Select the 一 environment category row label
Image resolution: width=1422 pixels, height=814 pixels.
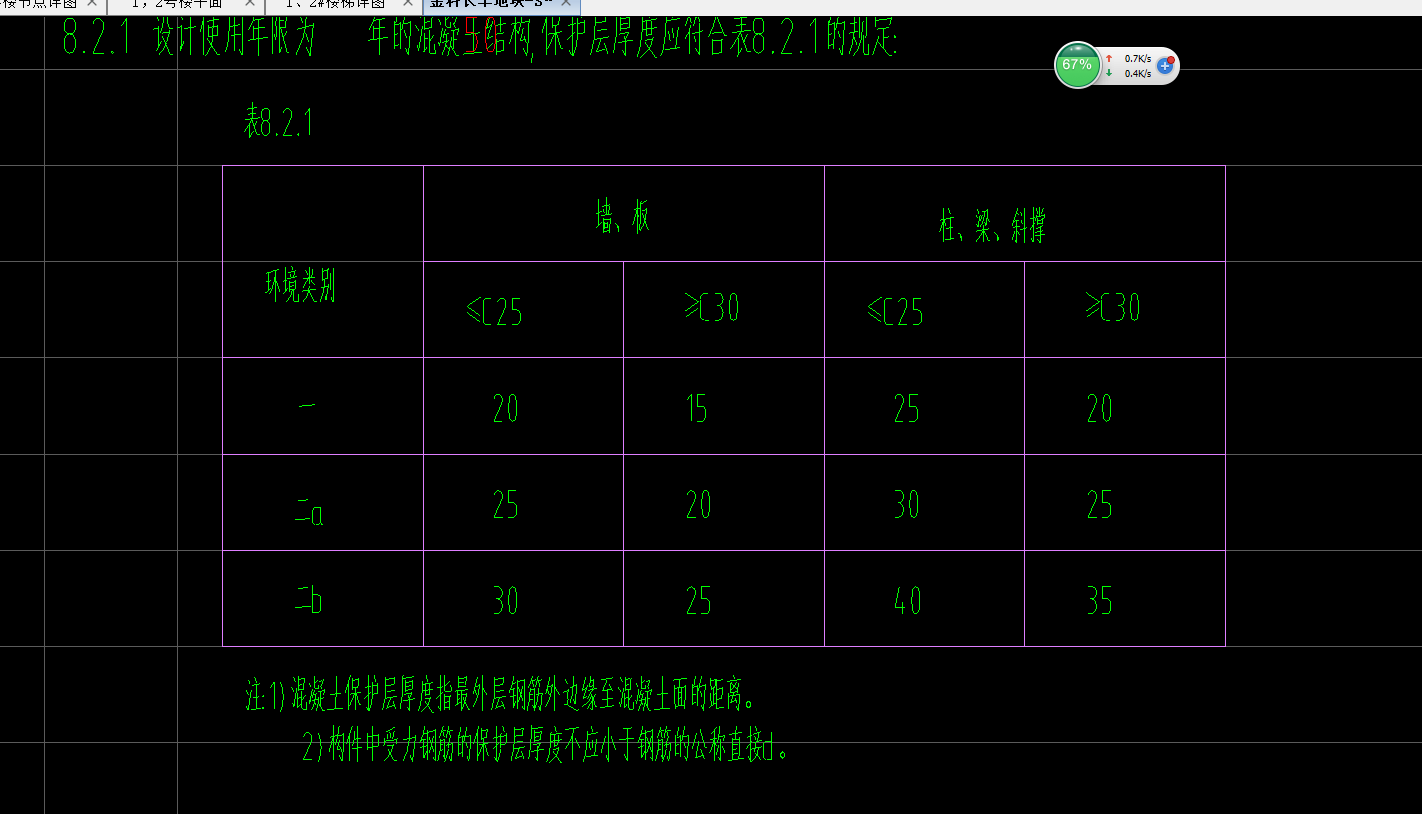(308, 406)
